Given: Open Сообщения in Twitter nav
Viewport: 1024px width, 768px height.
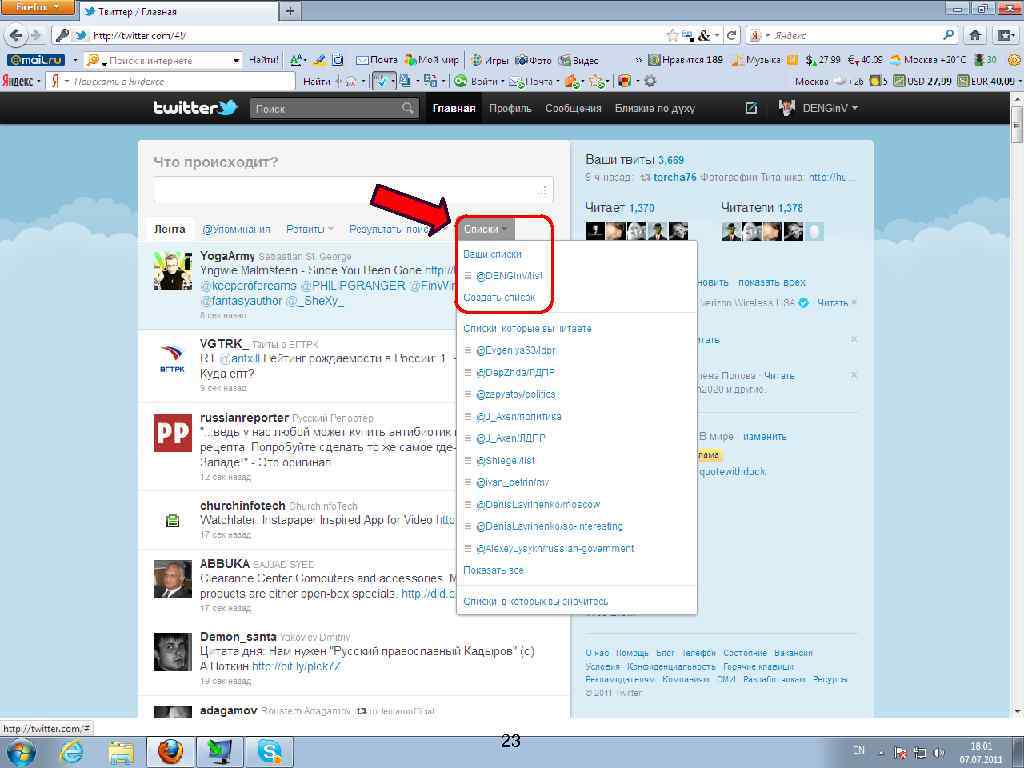Looking at the screenshot, I should click(x=573, y=108).
